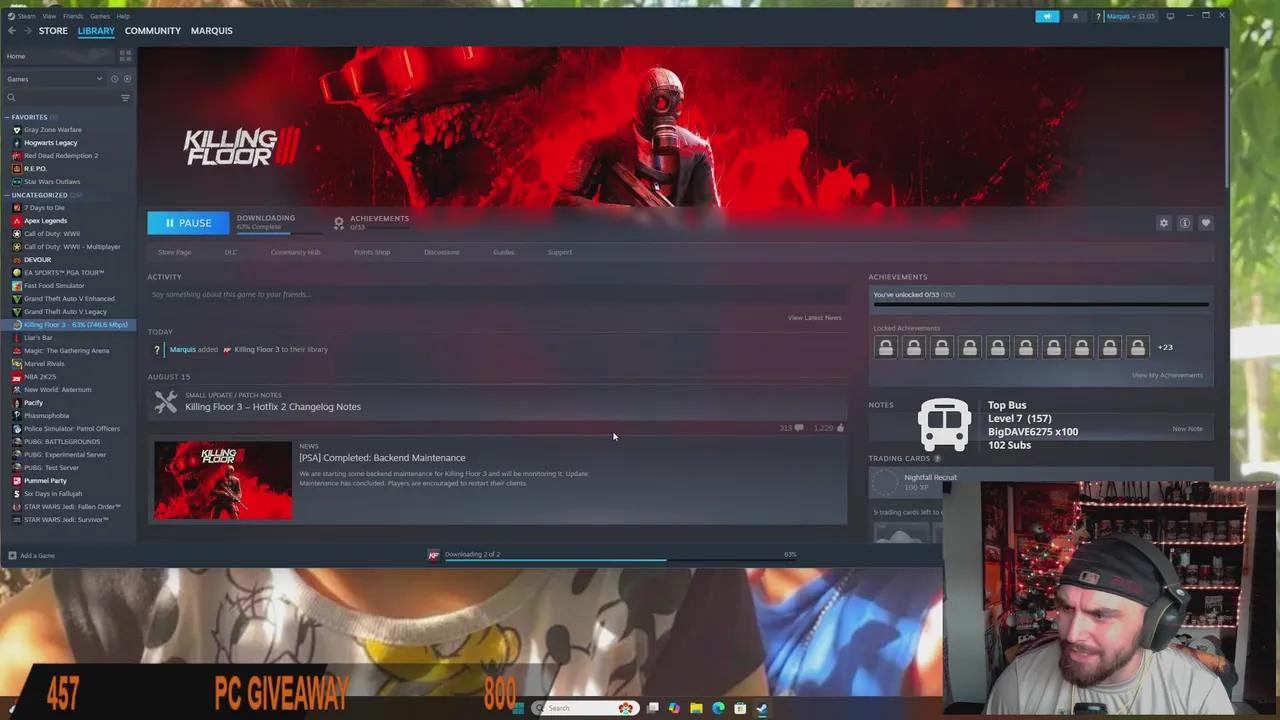This screenshot has height=720, width=1280.
Task: Select Hogwarts Legacy in the library list
Action: (x=50, y=143)
